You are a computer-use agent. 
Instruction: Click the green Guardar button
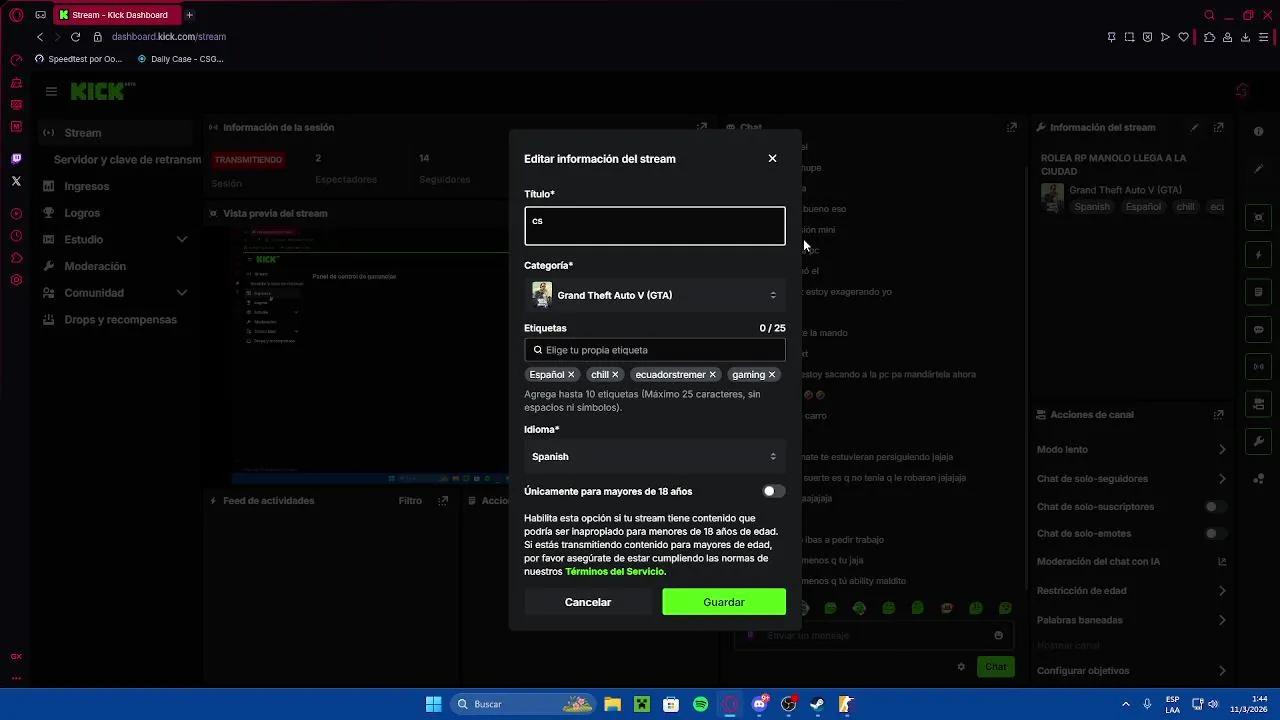[724, 602]
